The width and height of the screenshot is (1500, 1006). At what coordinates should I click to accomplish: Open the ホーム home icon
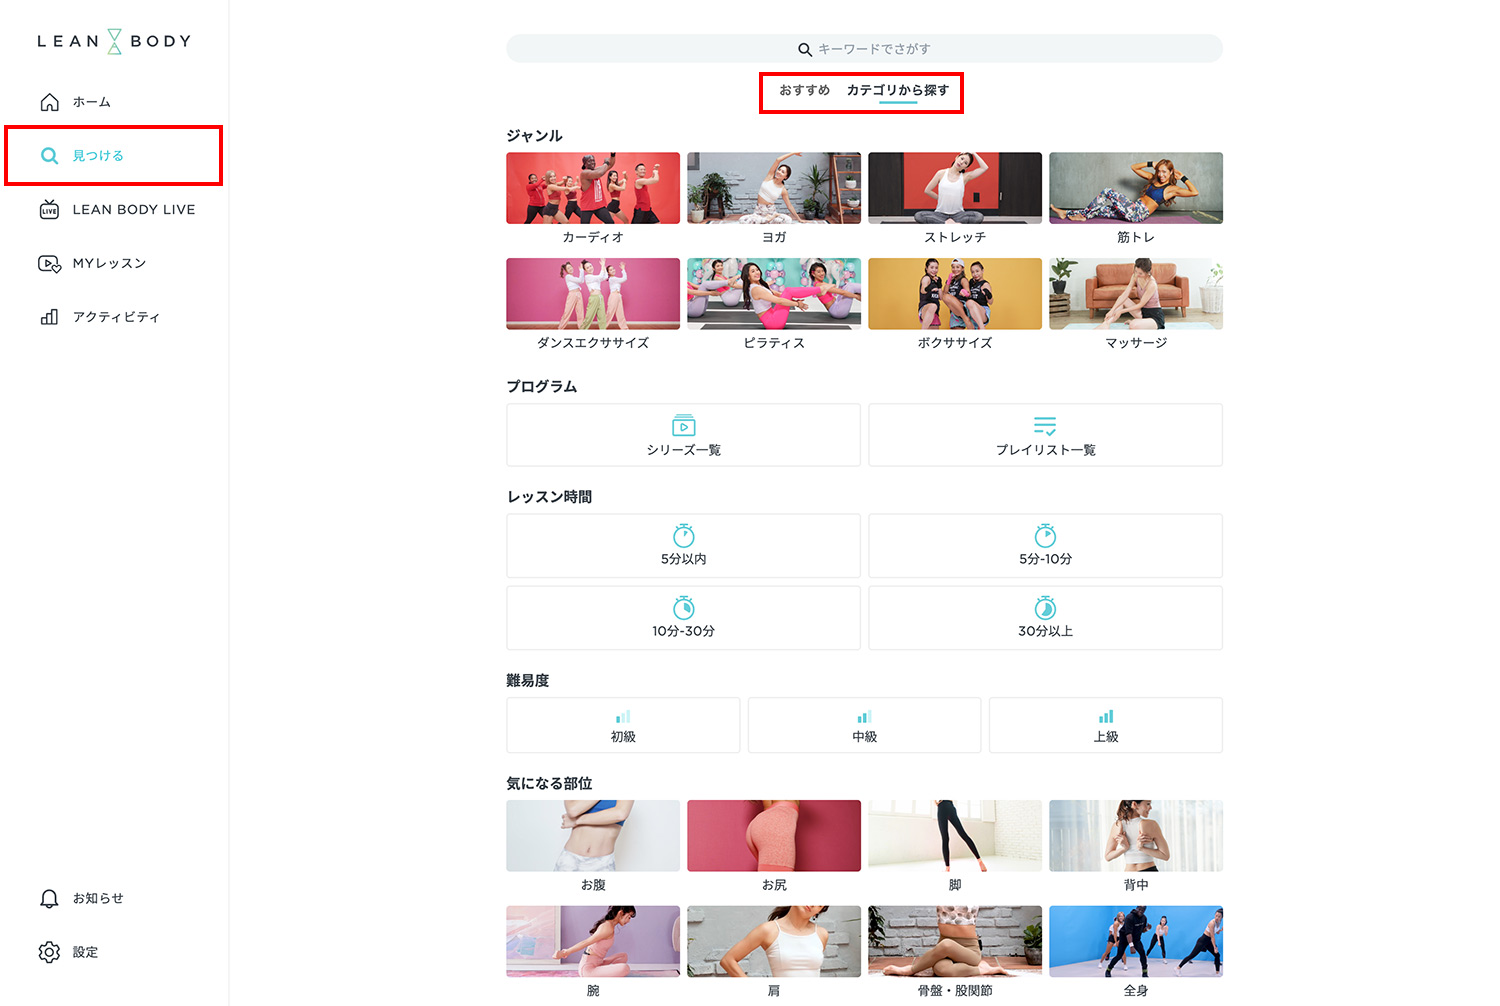(x=49, y=102)
